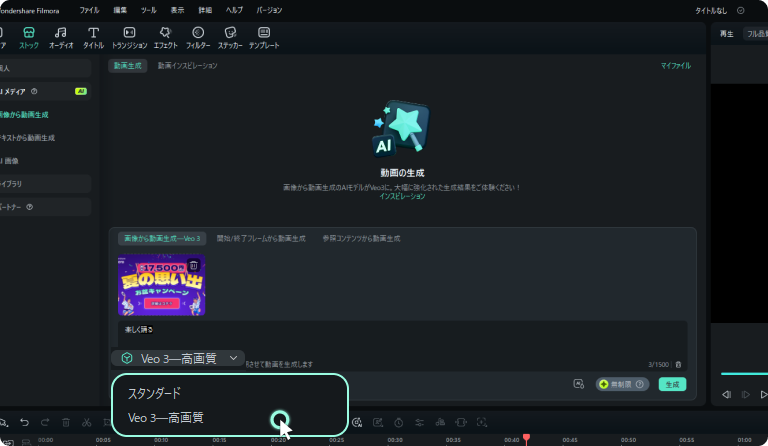Select パートナー in the sidebar
This screenshot has height=446, width=768.
(x=44, y=207)
